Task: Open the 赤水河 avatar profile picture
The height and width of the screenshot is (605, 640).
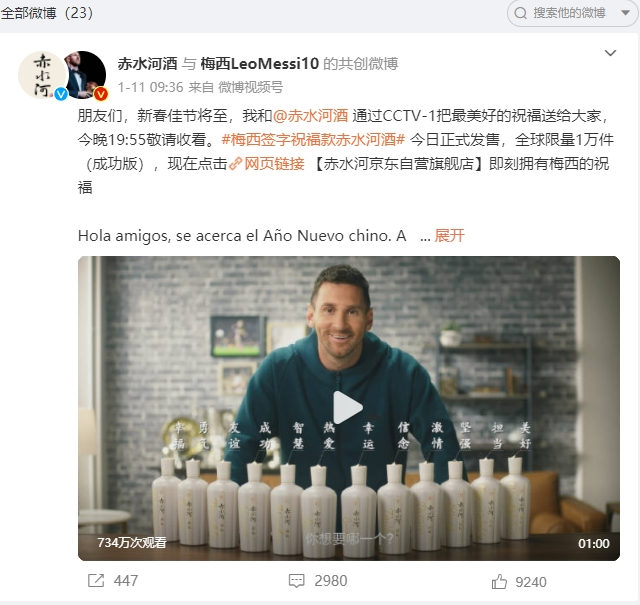Action: point(42,75)
